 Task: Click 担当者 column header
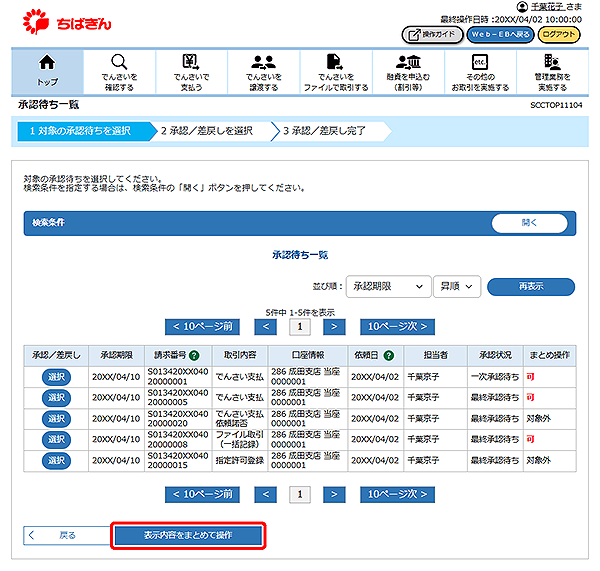pyautogui.click(x=435, y=356)
